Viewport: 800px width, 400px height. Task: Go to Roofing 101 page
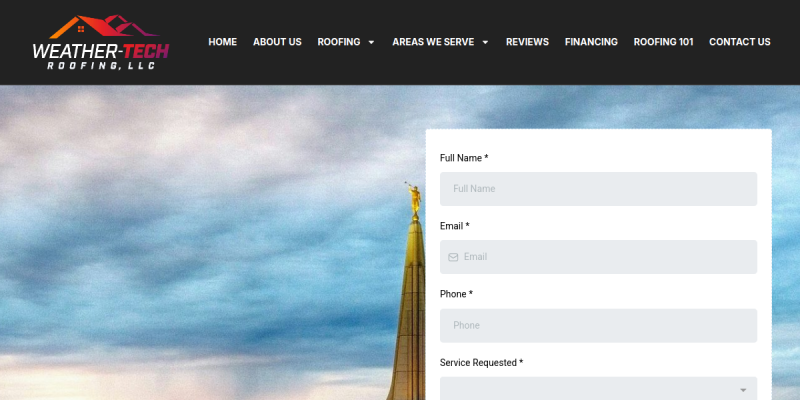[663, 42]
